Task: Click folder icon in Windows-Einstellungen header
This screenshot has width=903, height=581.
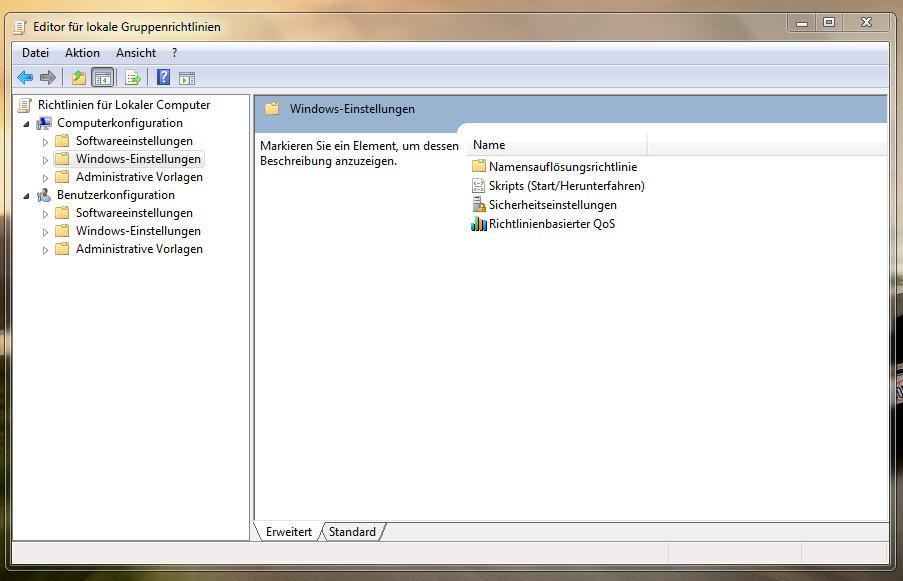Action: click(272, 108)
